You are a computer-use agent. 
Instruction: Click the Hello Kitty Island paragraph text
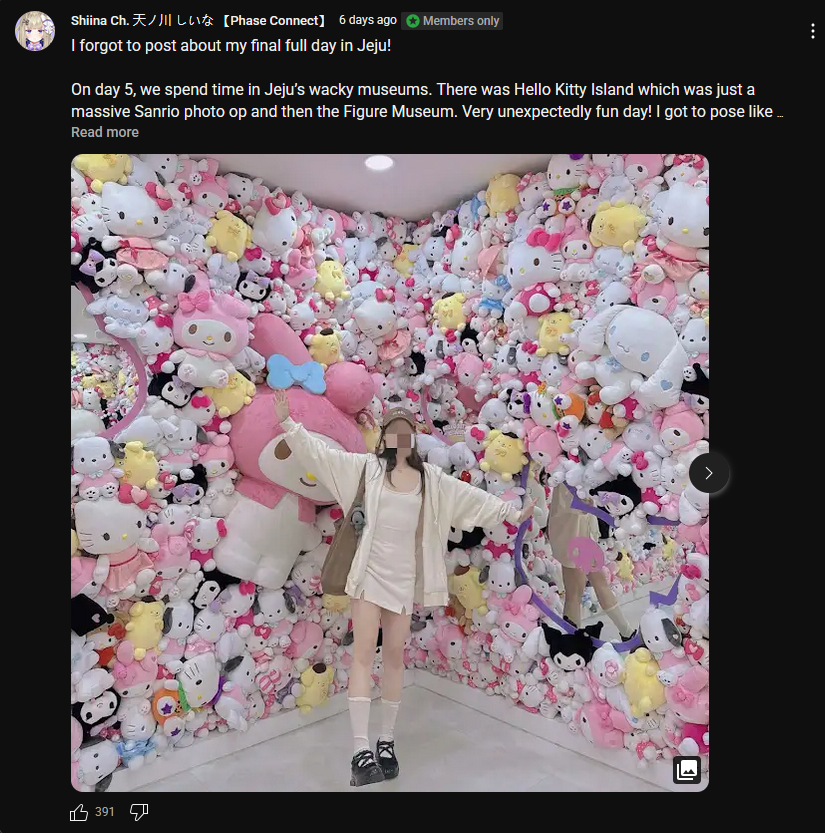(427, 100)
